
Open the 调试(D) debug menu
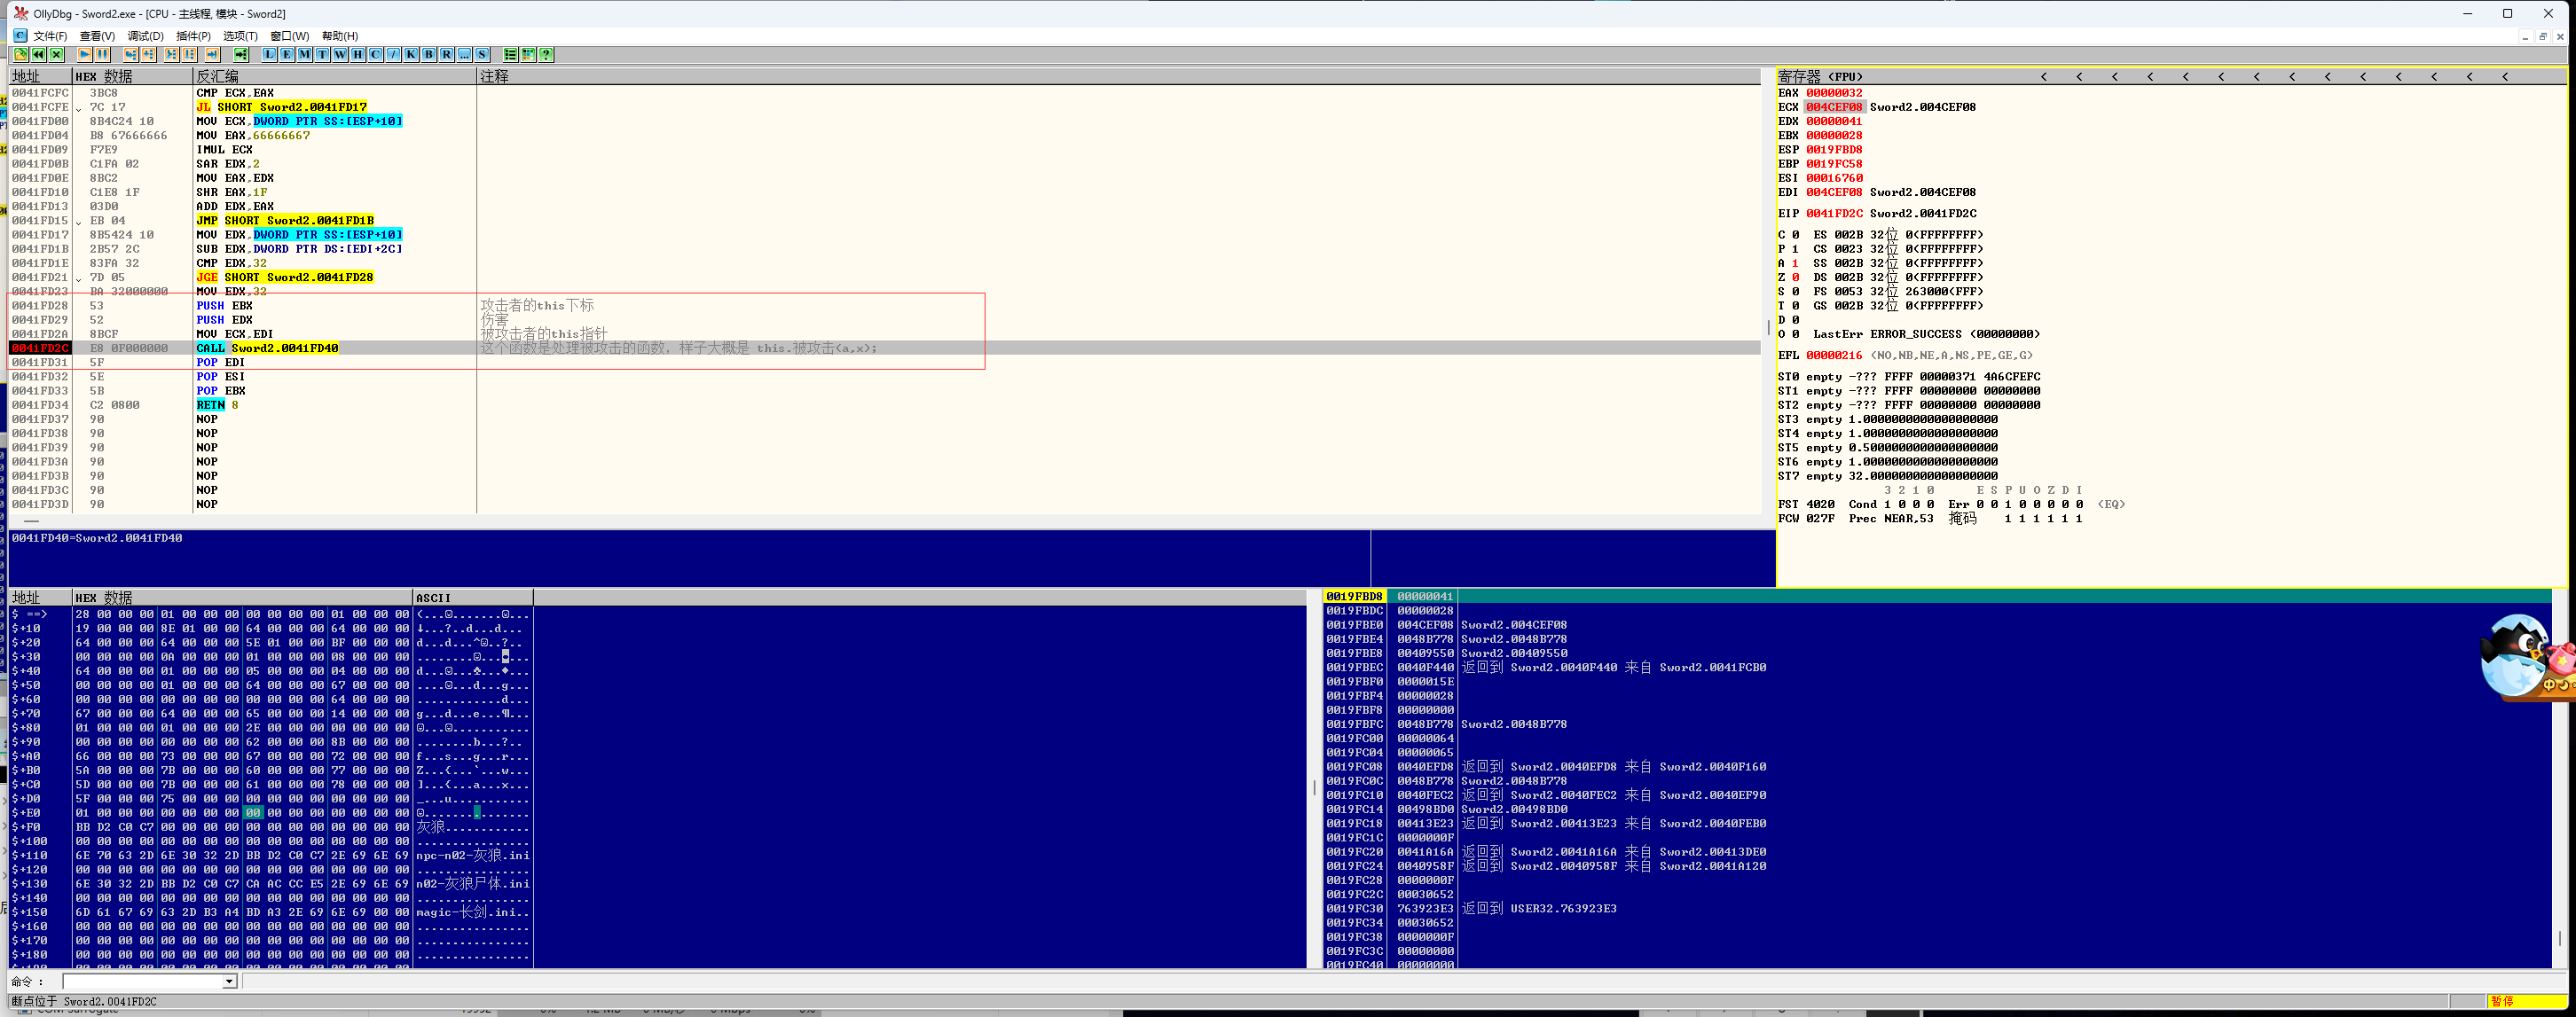tap(145, 36)
